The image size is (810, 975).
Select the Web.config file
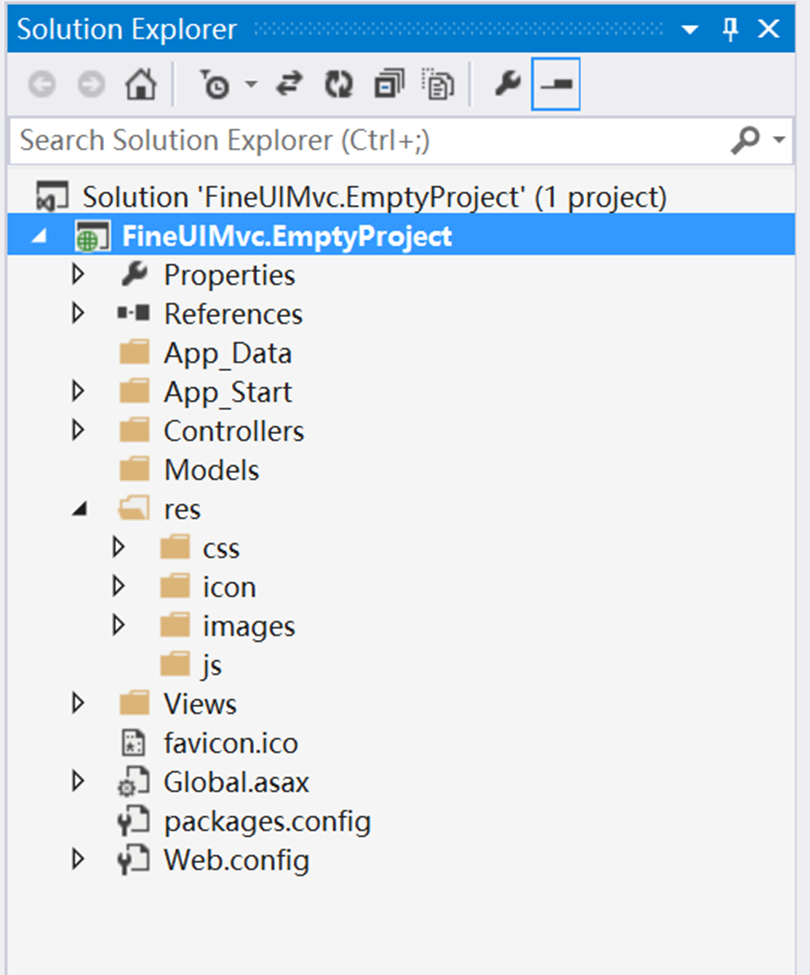(x=236, y=861)
